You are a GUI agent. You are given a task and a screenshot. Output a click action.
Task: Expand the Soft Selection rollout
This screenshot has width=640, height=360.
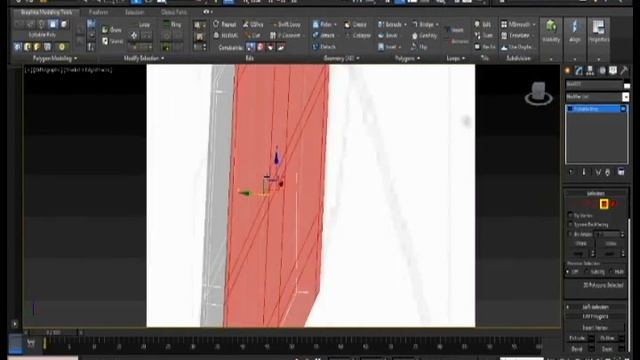(x=596, y=307)
